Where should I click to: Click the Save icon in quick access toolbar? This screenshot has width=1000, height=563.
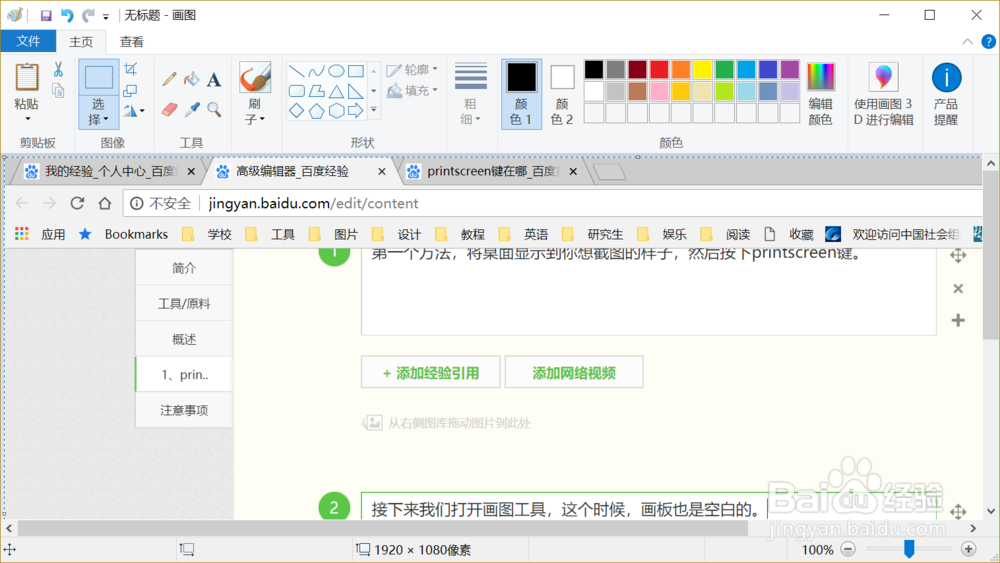45,15
